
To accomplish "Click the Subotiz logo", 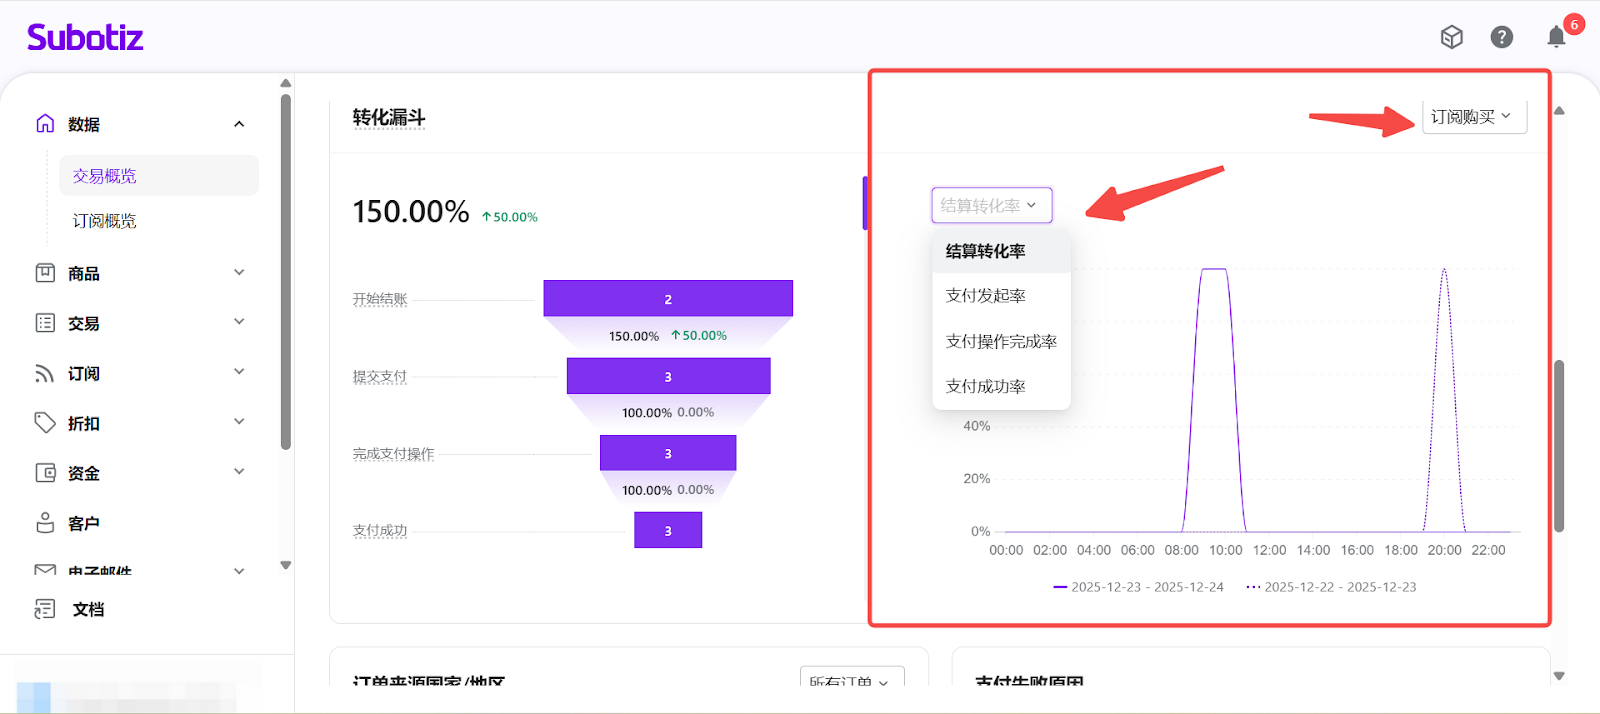I will click(x=85, y=38).
